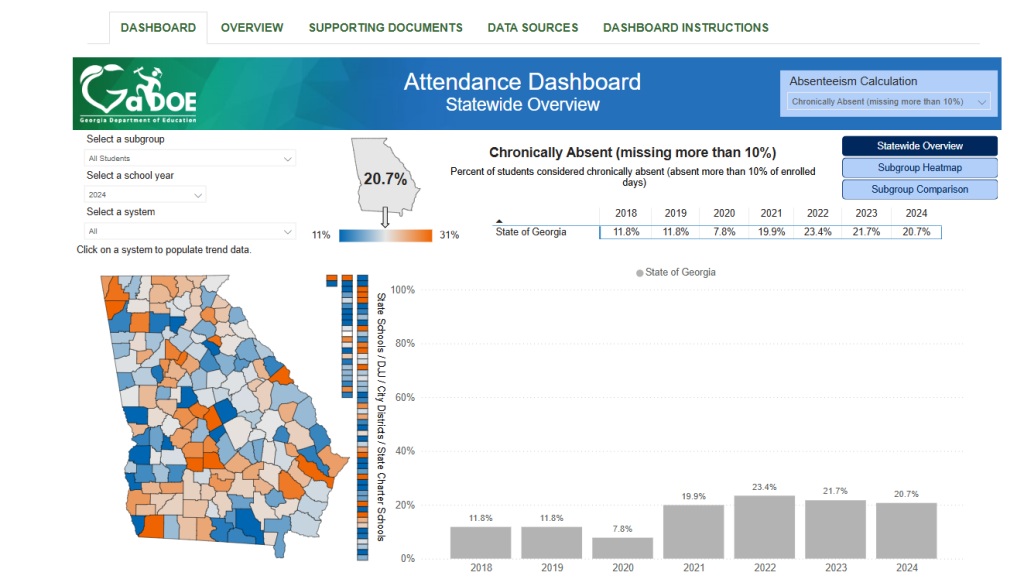Select the State of Georgia table row label

(531, 232)
